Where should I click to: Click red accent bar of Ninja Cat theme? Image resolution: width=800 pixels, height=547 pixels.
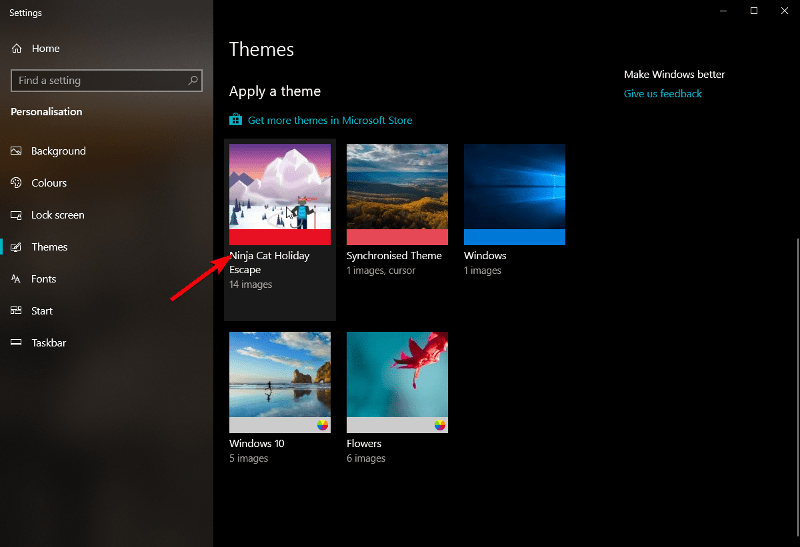coord(280,237)
